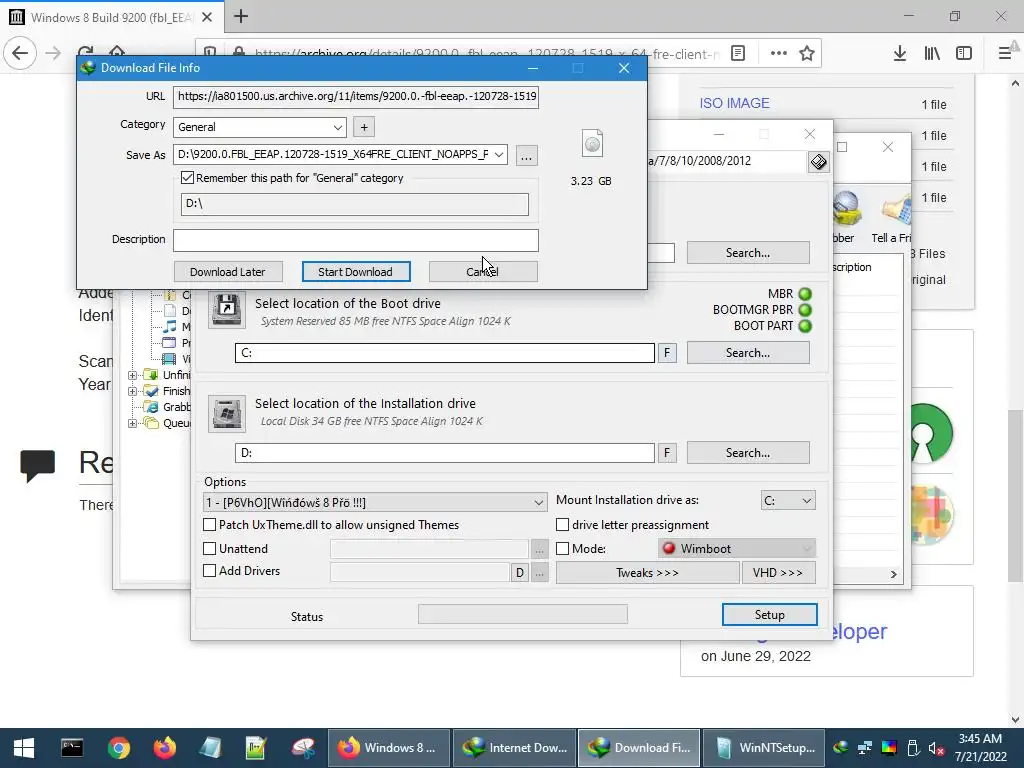Click the green MBR status indicator

click(x=805, y=294)
